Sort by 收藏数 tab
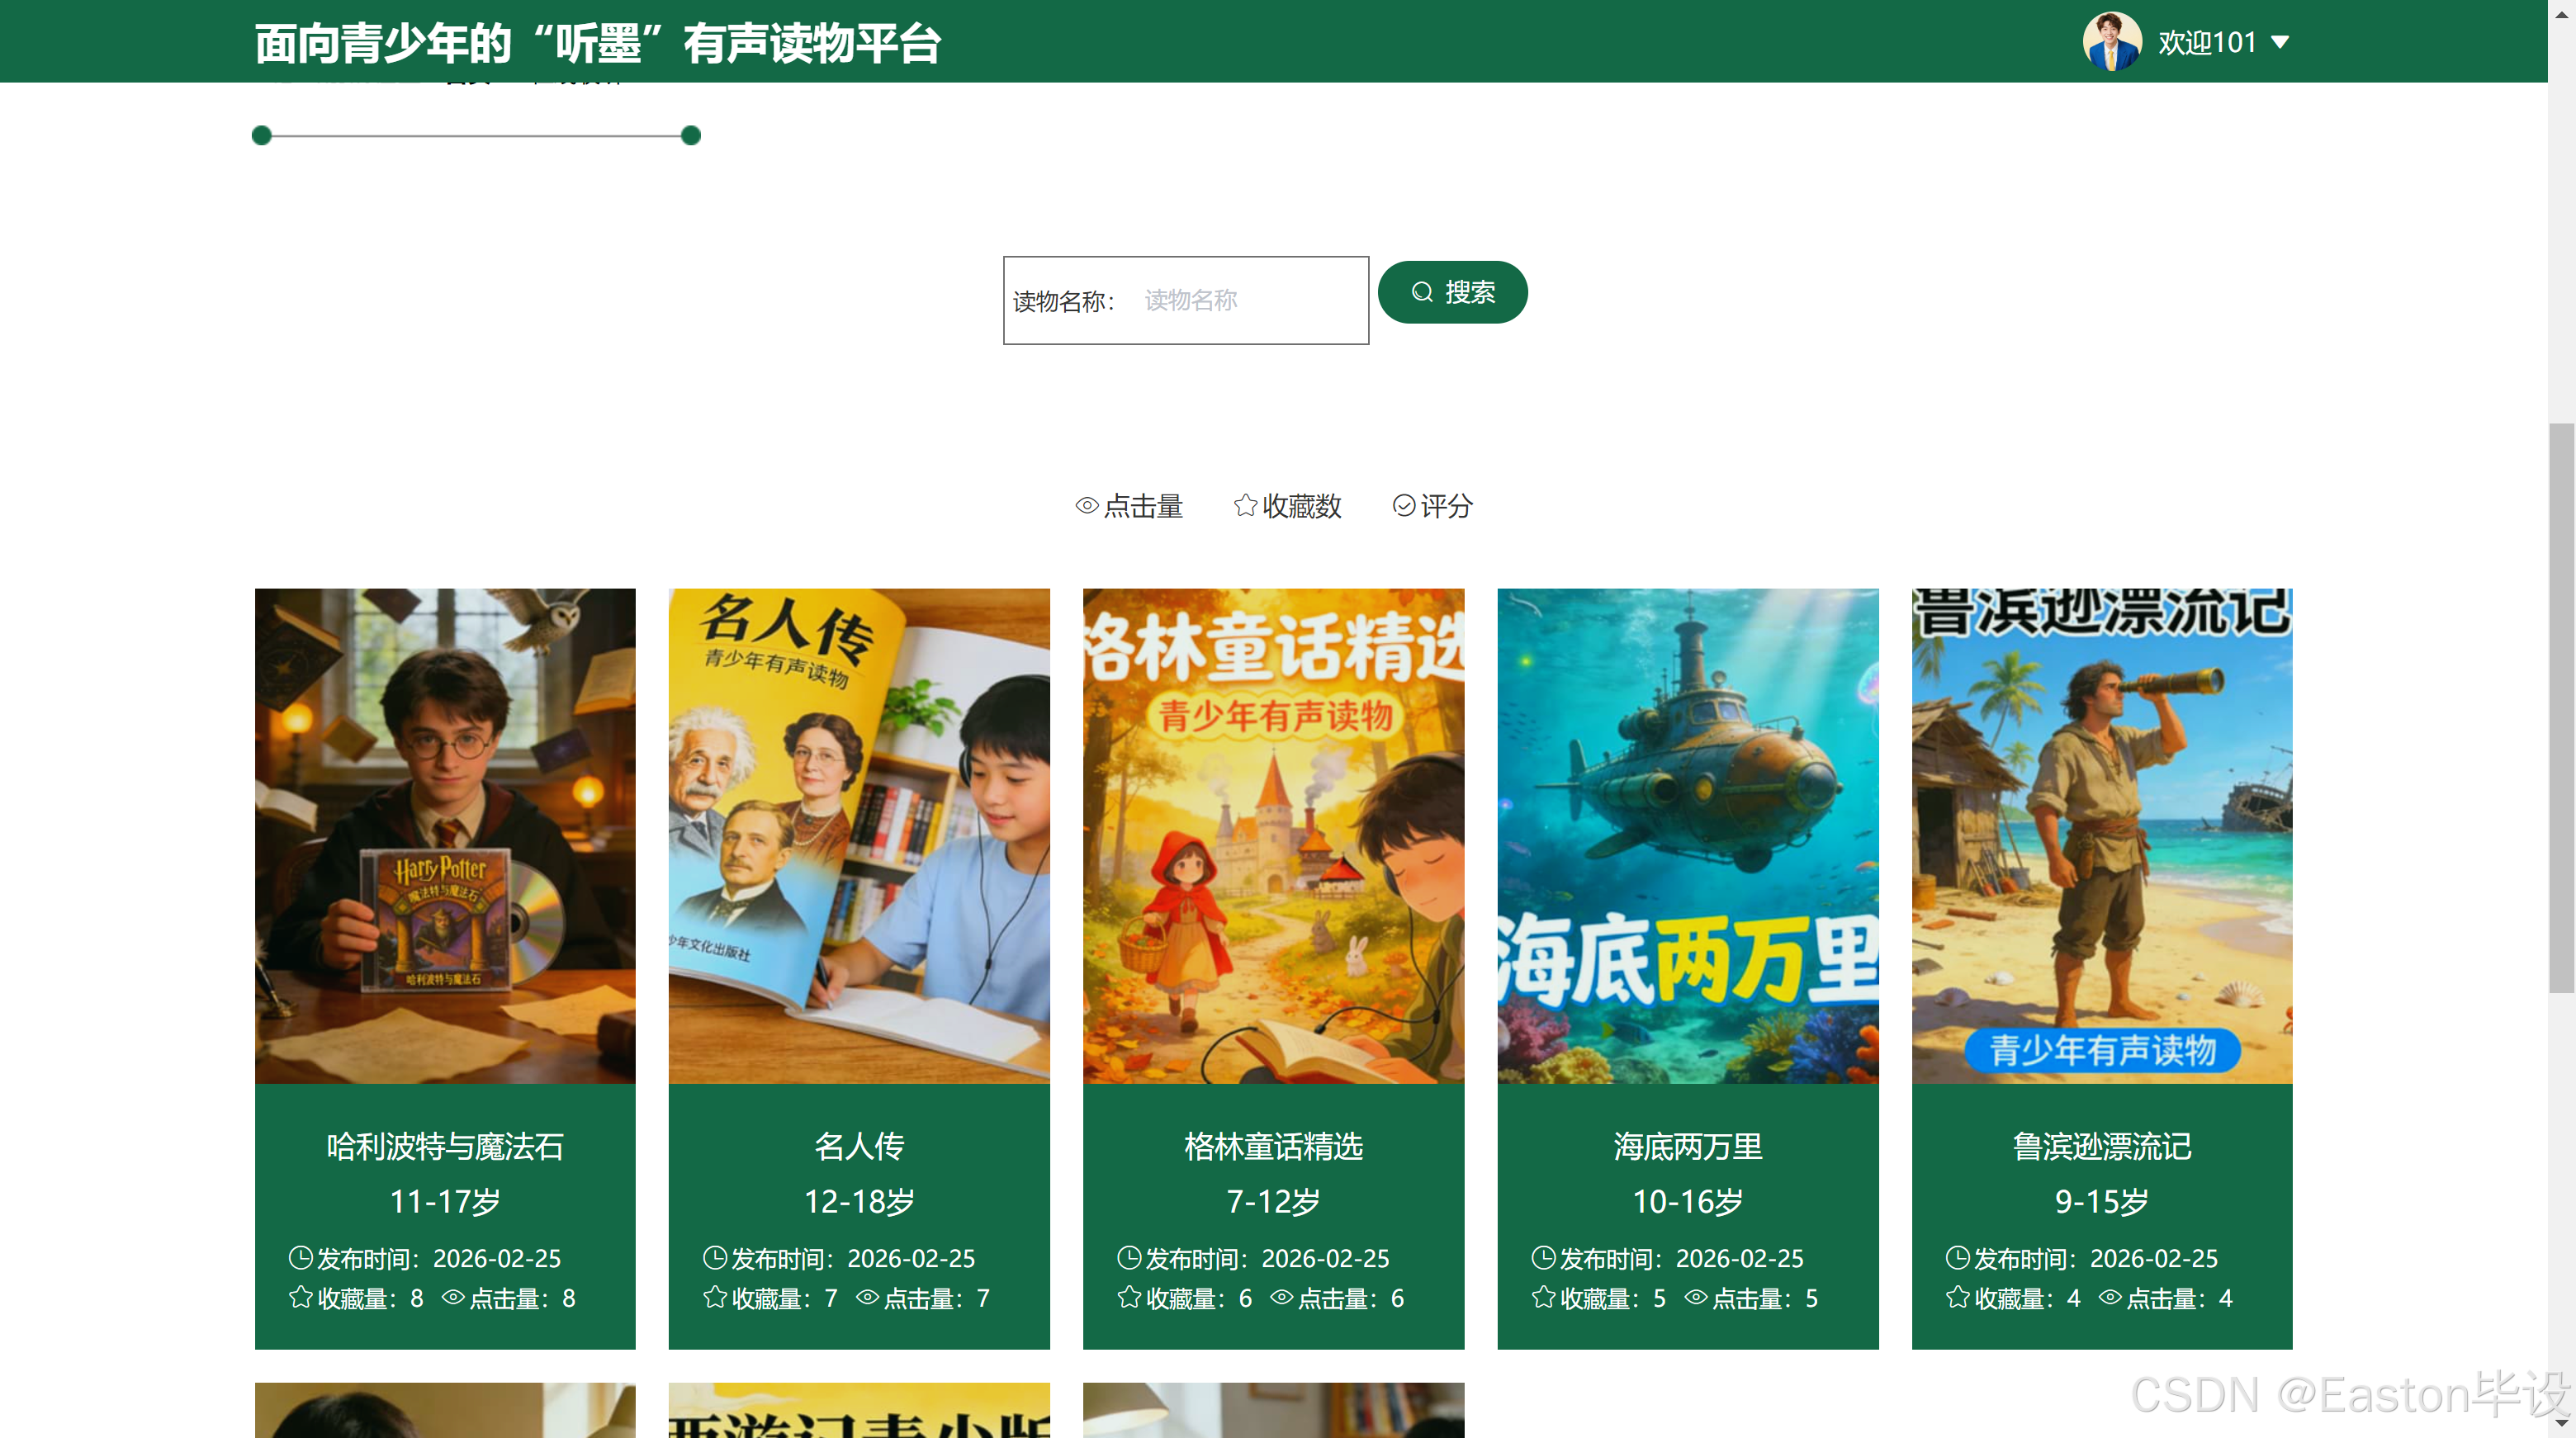 pyautogui.click(x=1287, y=506)
